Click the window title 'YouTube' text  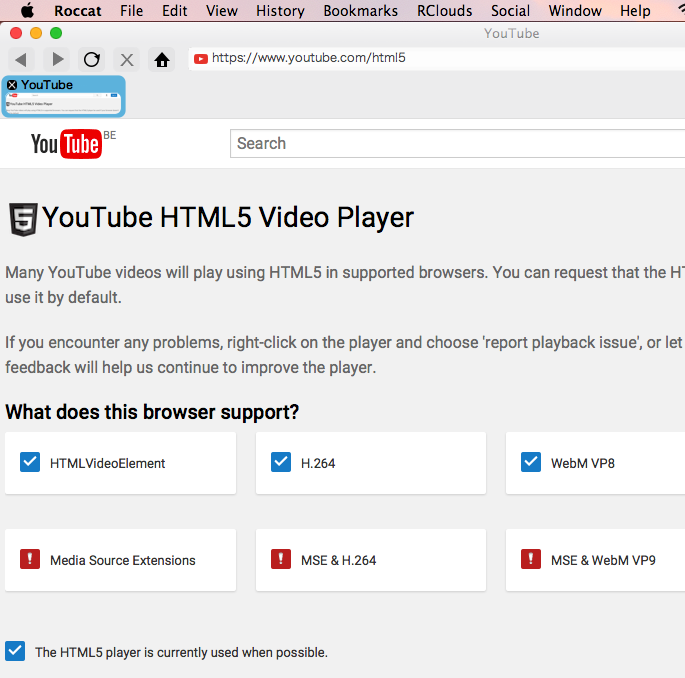(x=512, y=34)
